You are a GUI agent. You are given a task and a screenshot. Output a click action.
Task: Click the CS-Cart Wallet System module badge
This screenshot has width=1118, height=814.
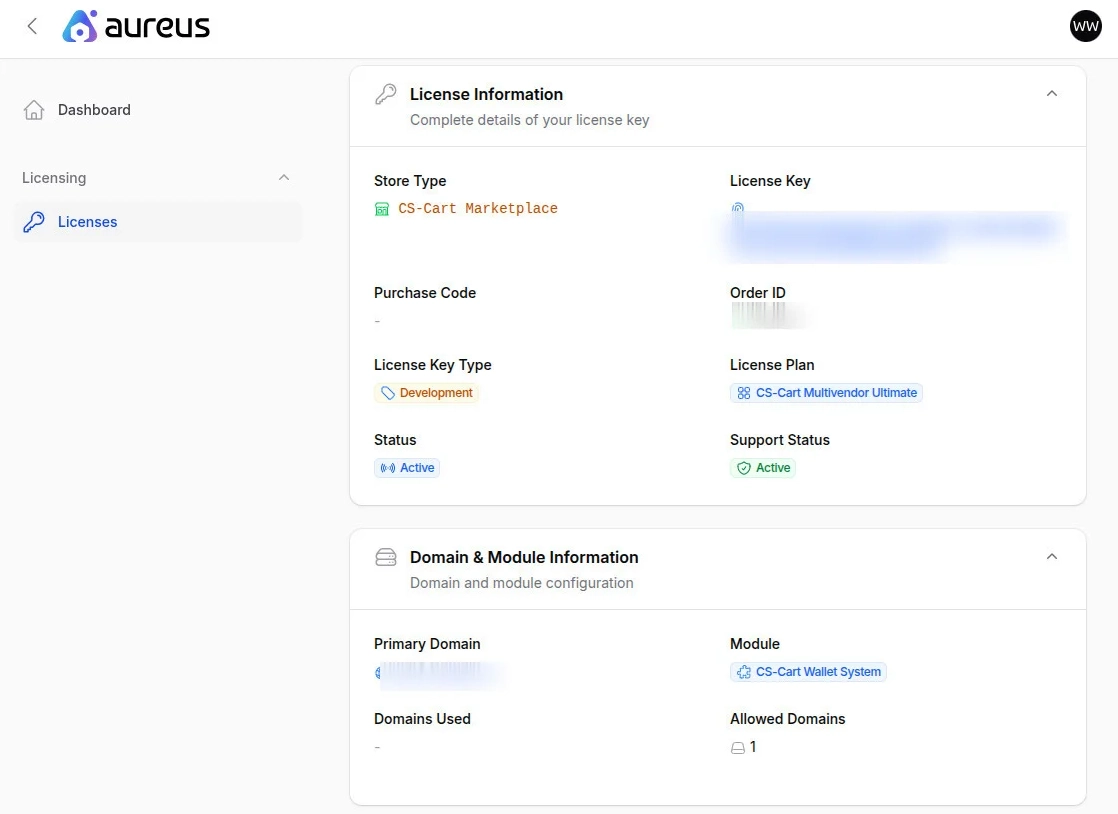[x=808, y=671]
